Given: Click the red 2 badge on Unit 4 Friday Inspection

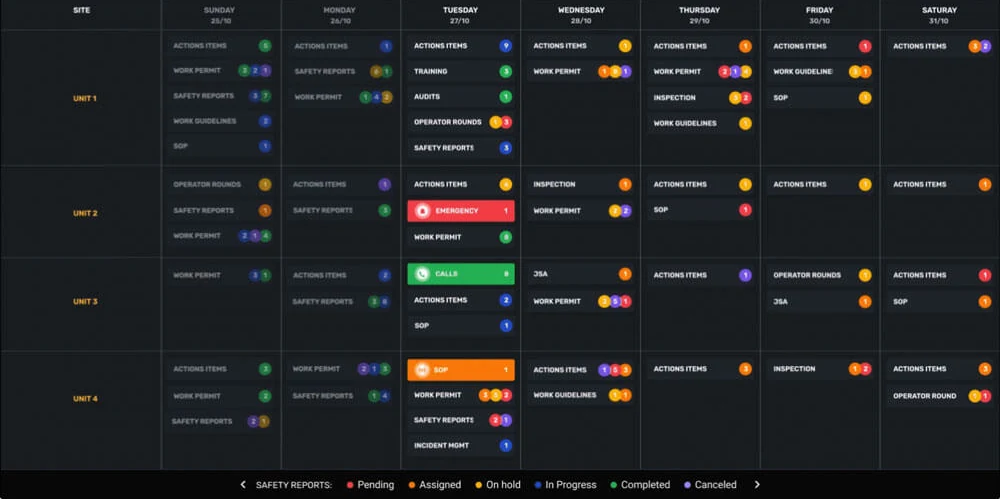Looking at the screenshot, I should pyautogui.click(x=865, y=369).
